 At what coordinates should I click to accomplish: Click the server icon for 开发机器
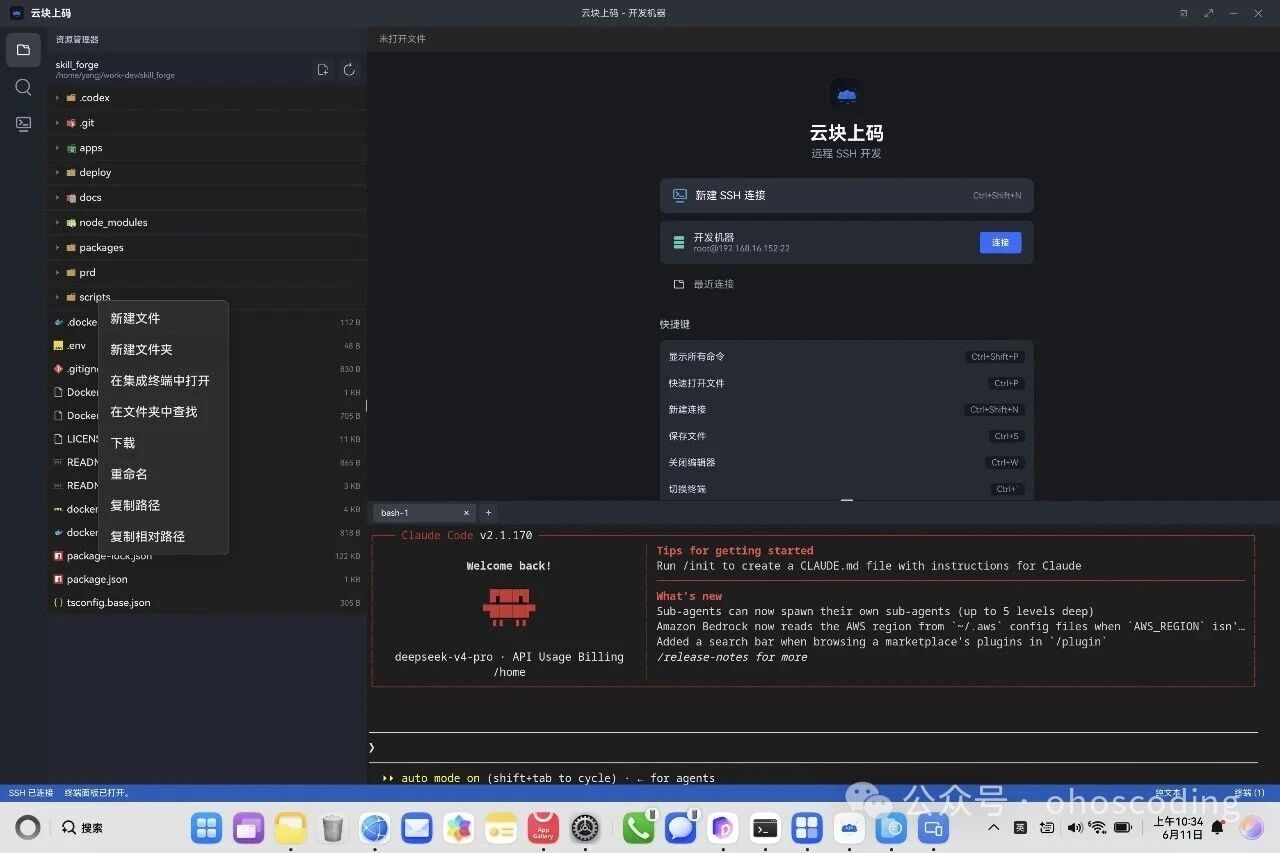tap(679, 242)
